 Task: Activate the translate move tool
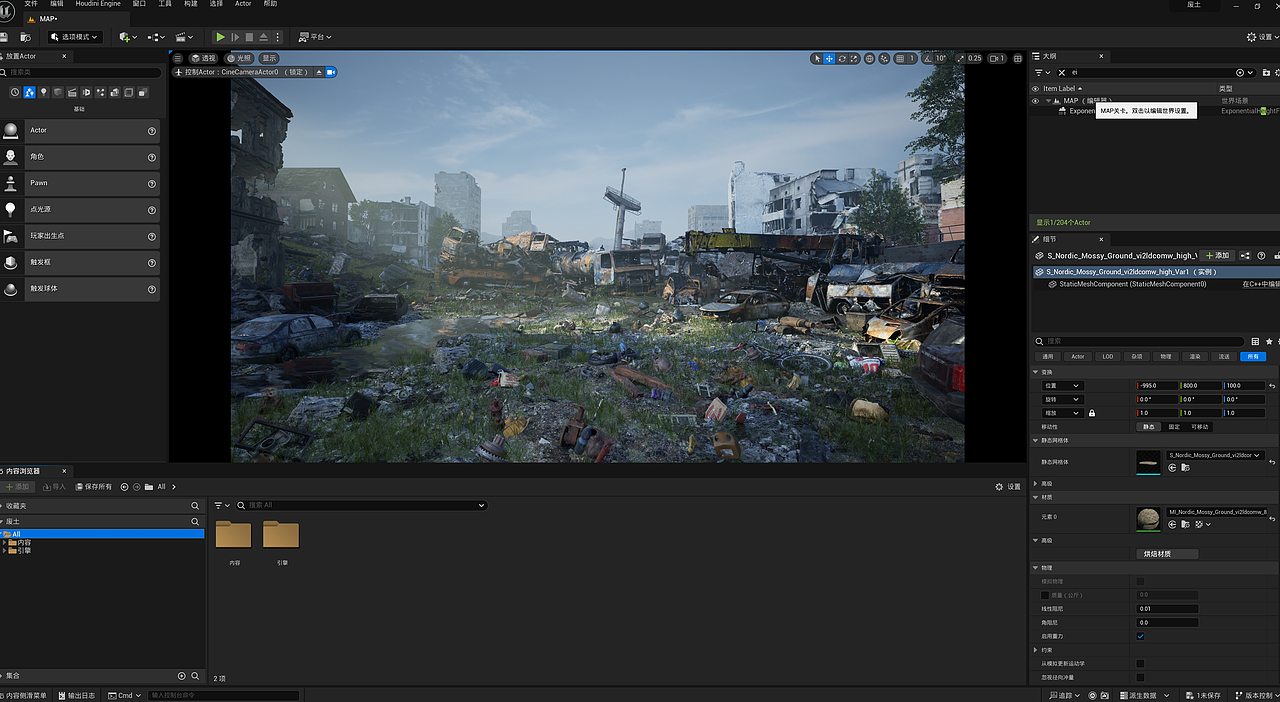[829, 58]
